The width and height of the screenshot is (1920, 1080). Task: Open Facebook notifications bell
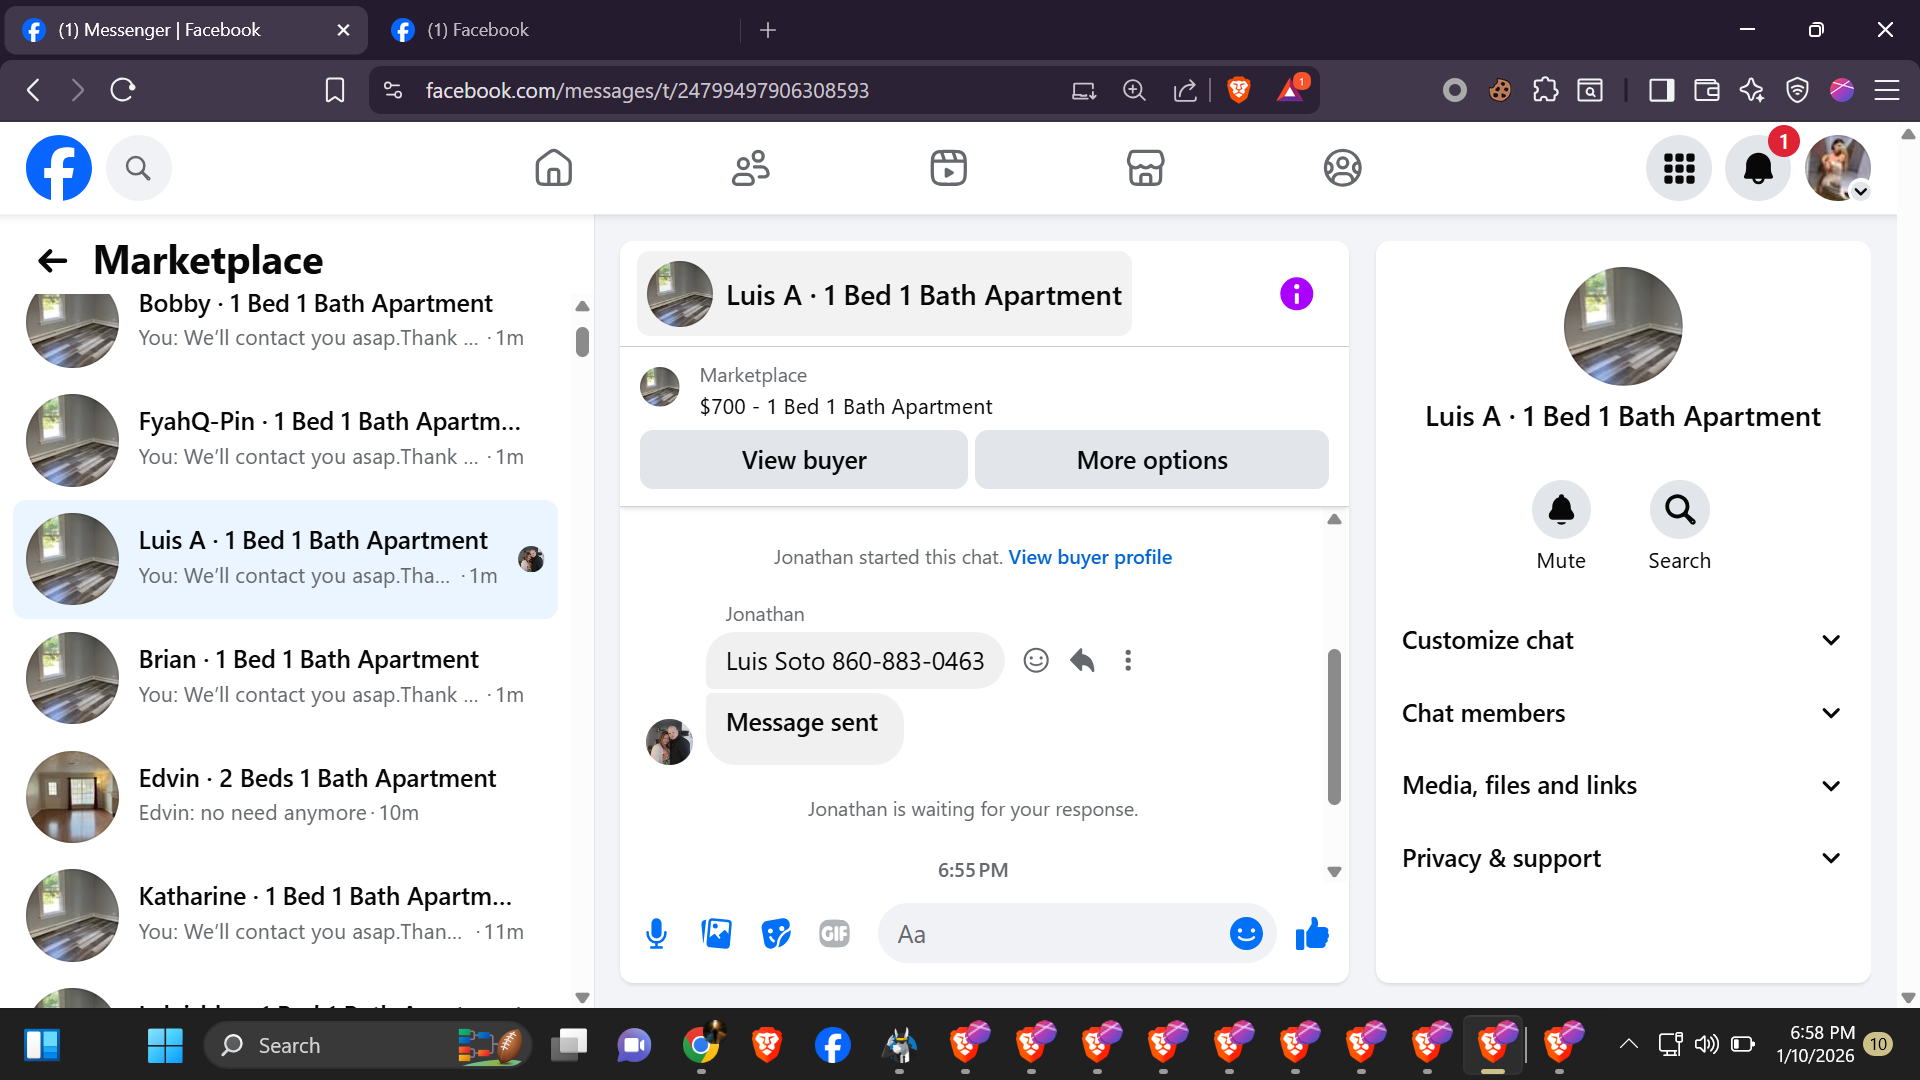[x=1758, y=168]
